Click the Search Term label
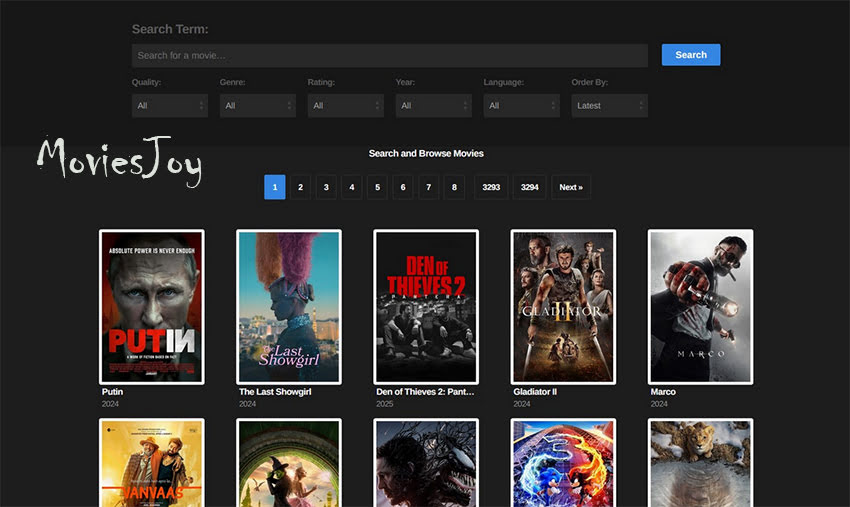 point(170,29)
